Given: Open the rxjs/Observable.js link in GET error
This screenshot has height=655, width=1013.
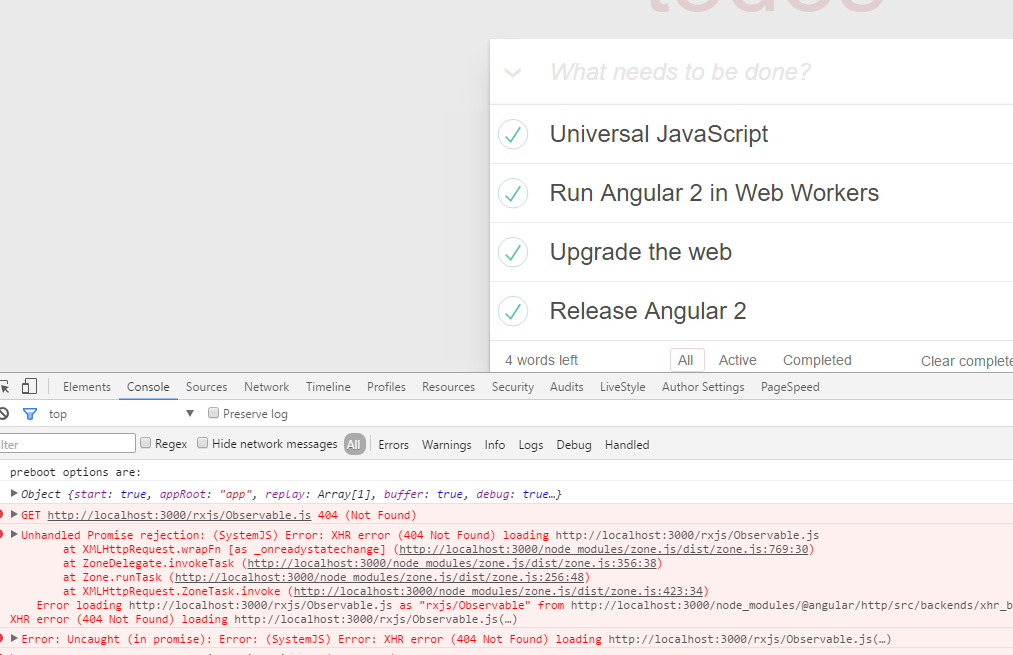Looking at the screenshot, I should (x=179, y=515).
